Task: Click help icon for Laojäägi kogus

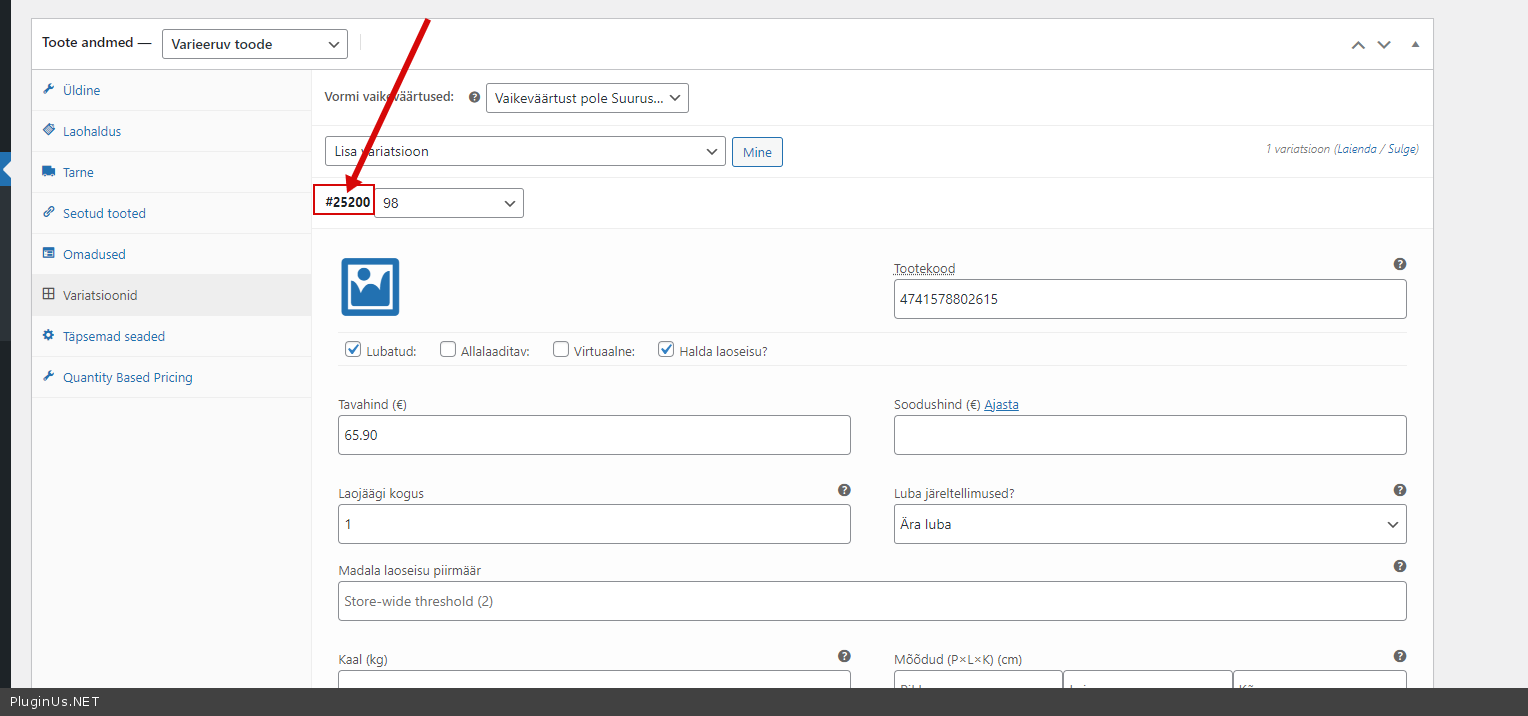Action: click(x=844, y=490)
